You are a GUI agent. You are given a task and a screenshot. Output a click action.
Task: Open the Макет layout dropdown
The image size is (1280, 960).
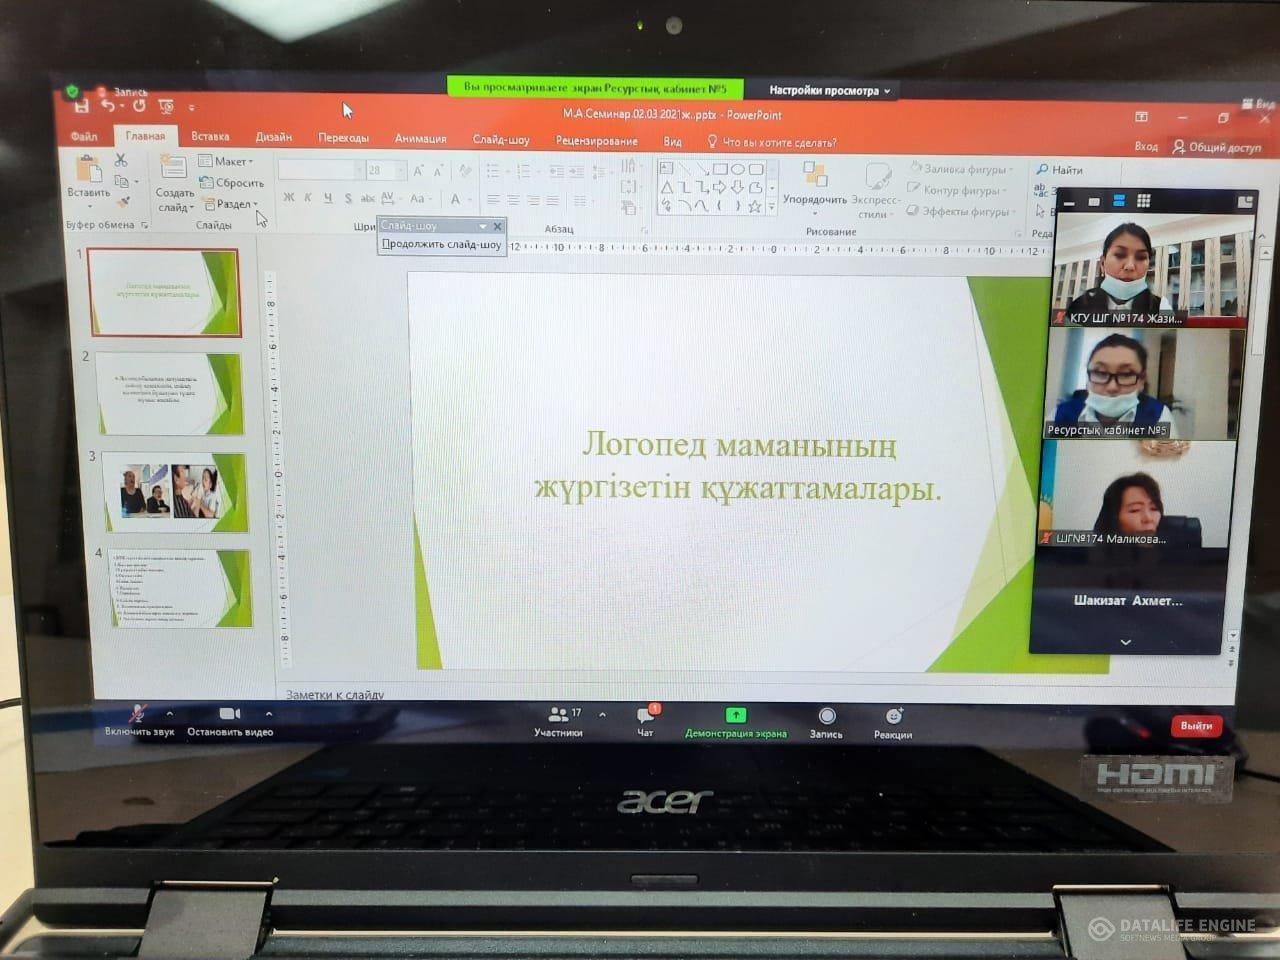coord(229,161)
